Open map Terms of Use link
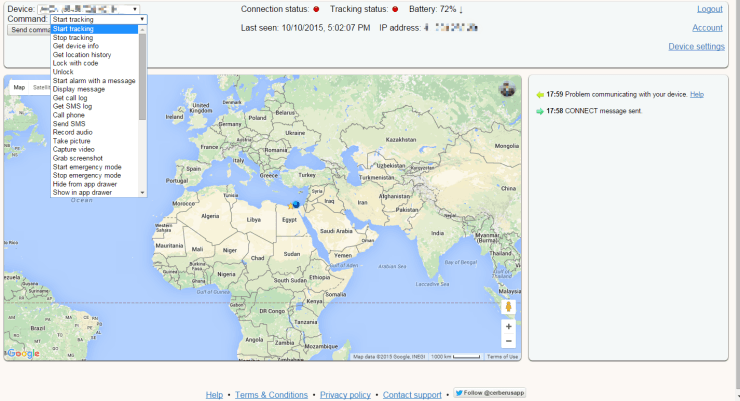740x401 pixels. click(x=502, y=357)
